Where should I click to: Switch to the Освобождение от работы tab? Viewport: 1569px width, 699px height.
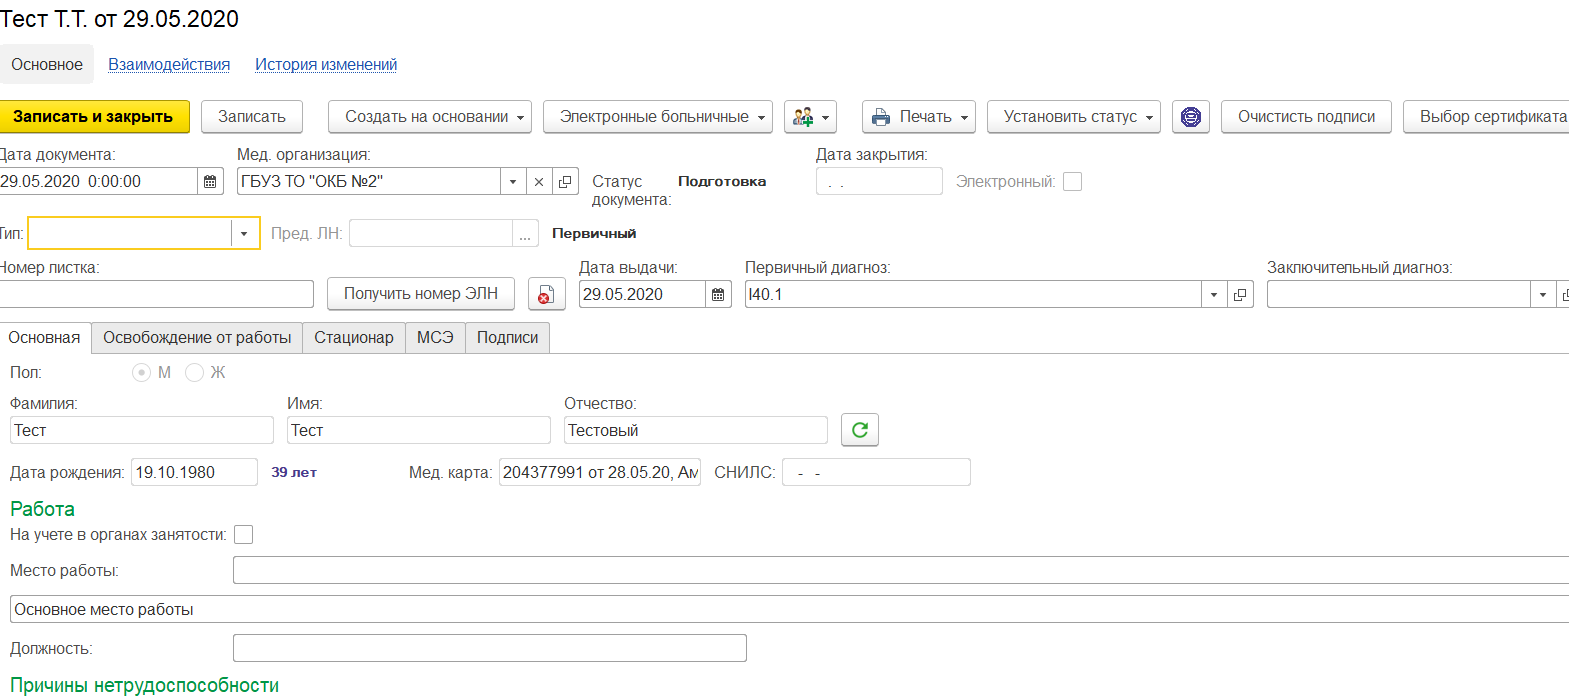coord(197,338)
